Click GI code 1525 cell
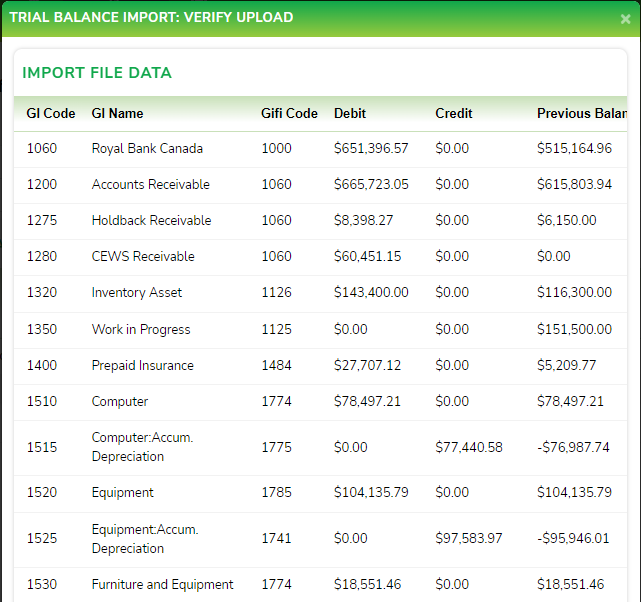Screen dimensions: 641x602 point(42,538)
